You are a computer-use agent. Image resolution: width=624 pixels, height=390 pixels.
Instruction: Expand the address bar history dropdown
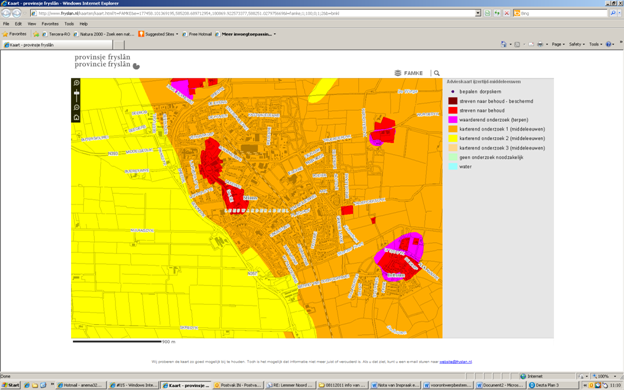click(478, 13)
